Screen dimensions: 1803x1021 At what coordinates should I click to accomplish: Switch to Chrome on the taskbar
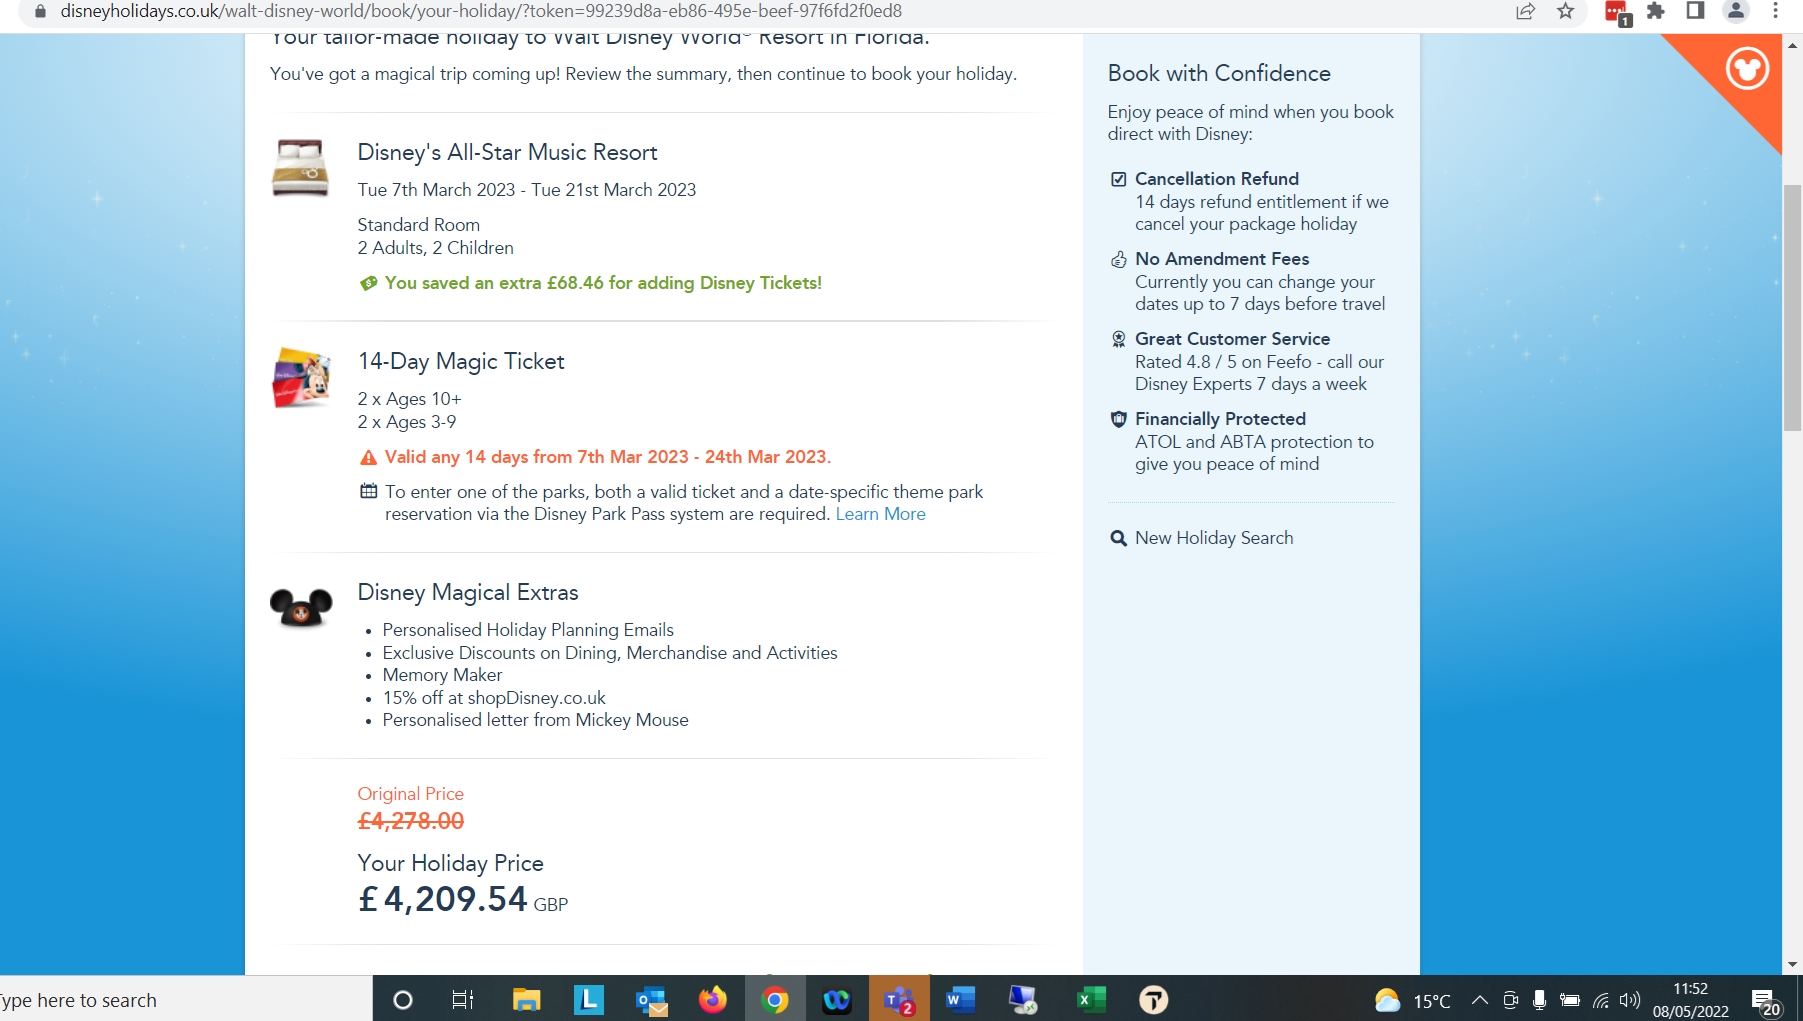coord(775,1000)
